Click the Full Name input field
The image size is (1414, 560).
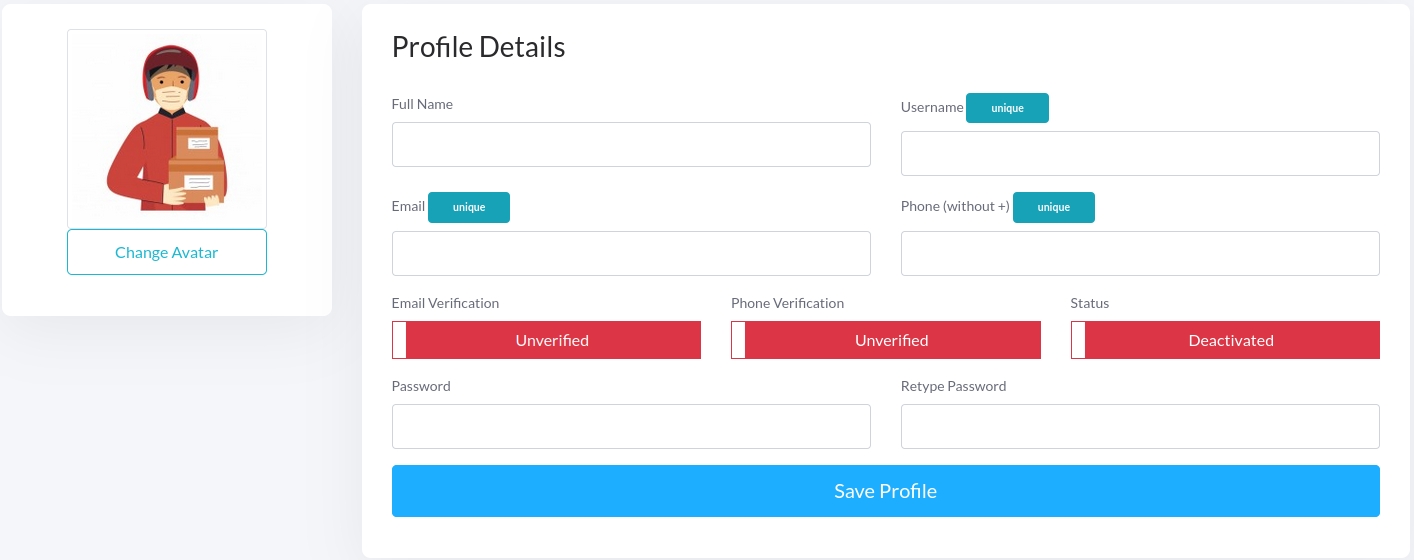tap(631, 145)
